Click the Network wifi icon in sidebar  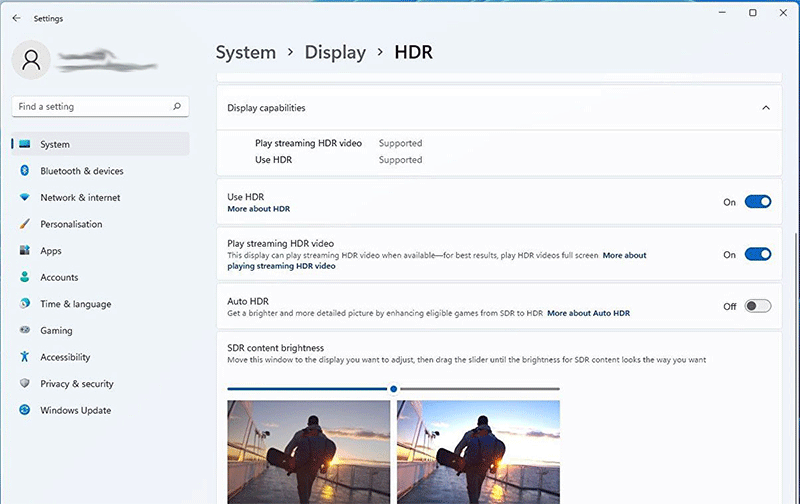24,197
